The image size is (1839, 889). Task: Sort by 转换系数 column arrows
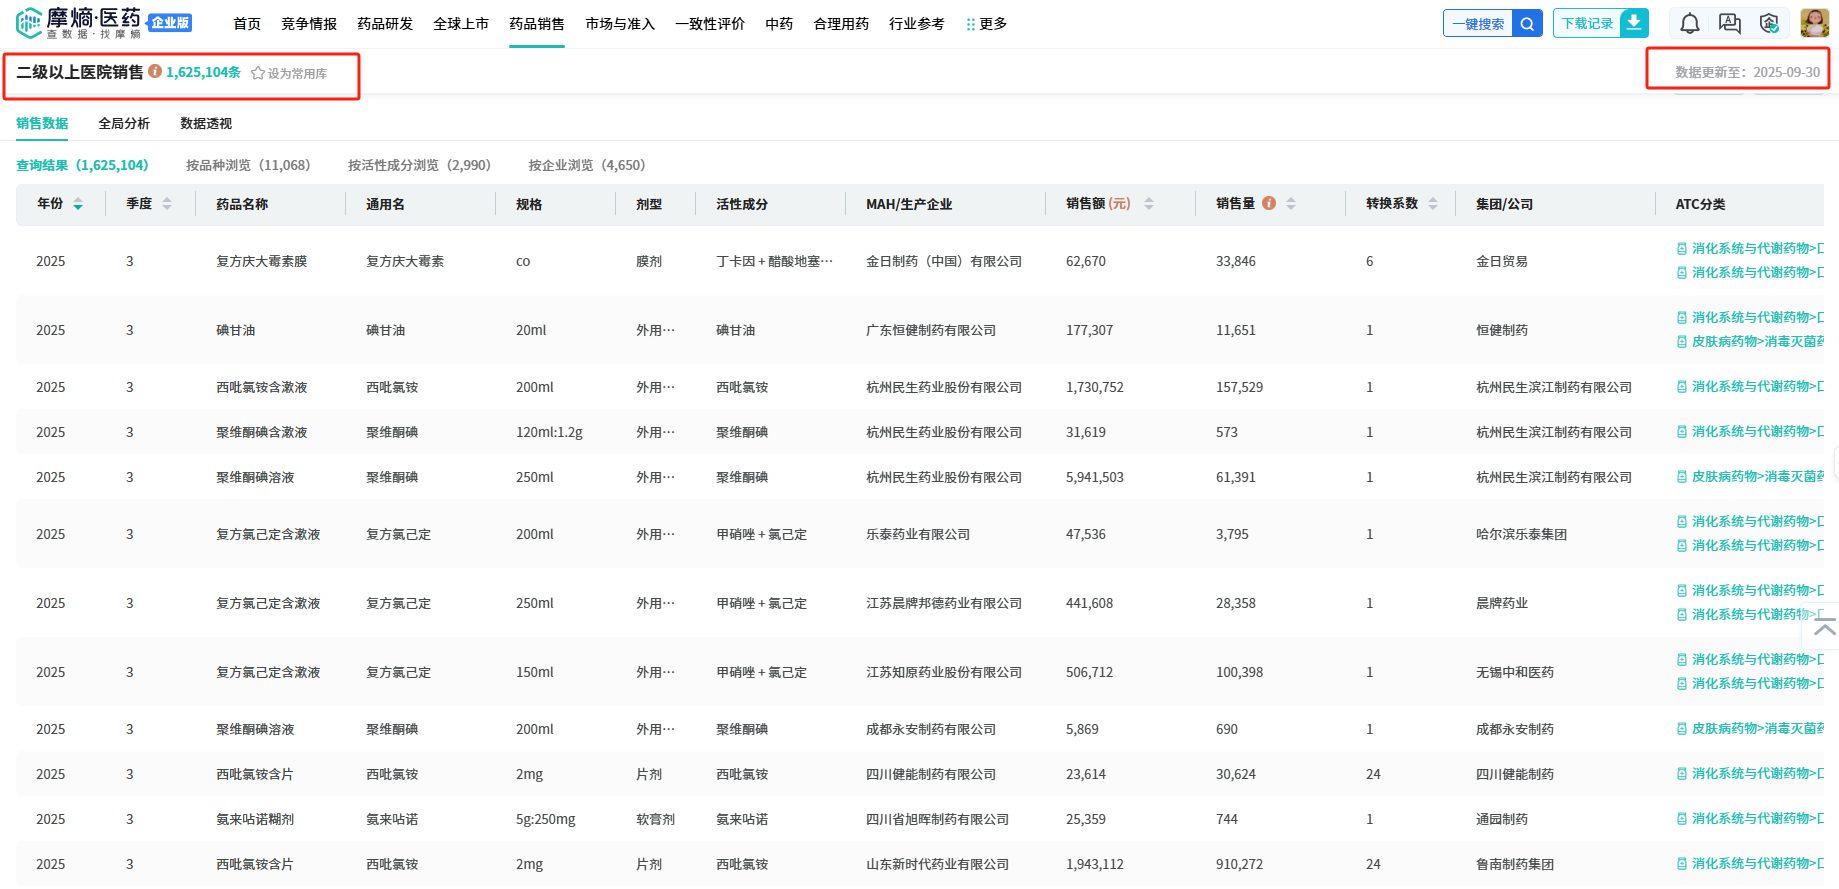tap(1433, 204)
